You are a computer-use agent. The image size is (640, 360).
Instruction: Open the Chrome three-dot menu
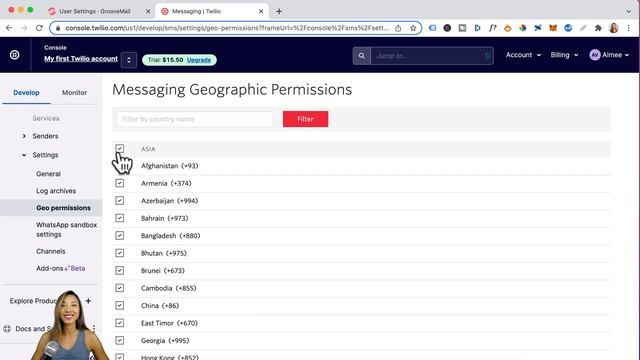point(629,28)
